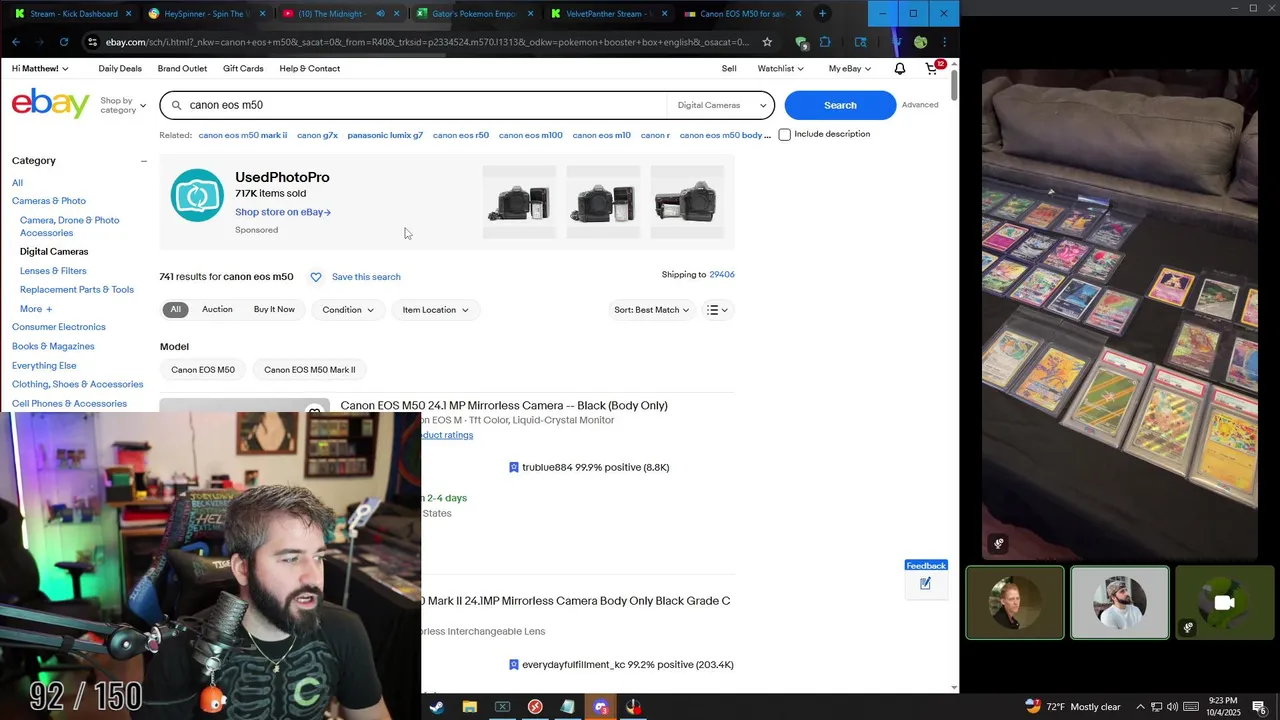Open the My eBay dropdown
Image resolution: width=1280 pixels, height=720 pixels.
(x=850, y=68)
